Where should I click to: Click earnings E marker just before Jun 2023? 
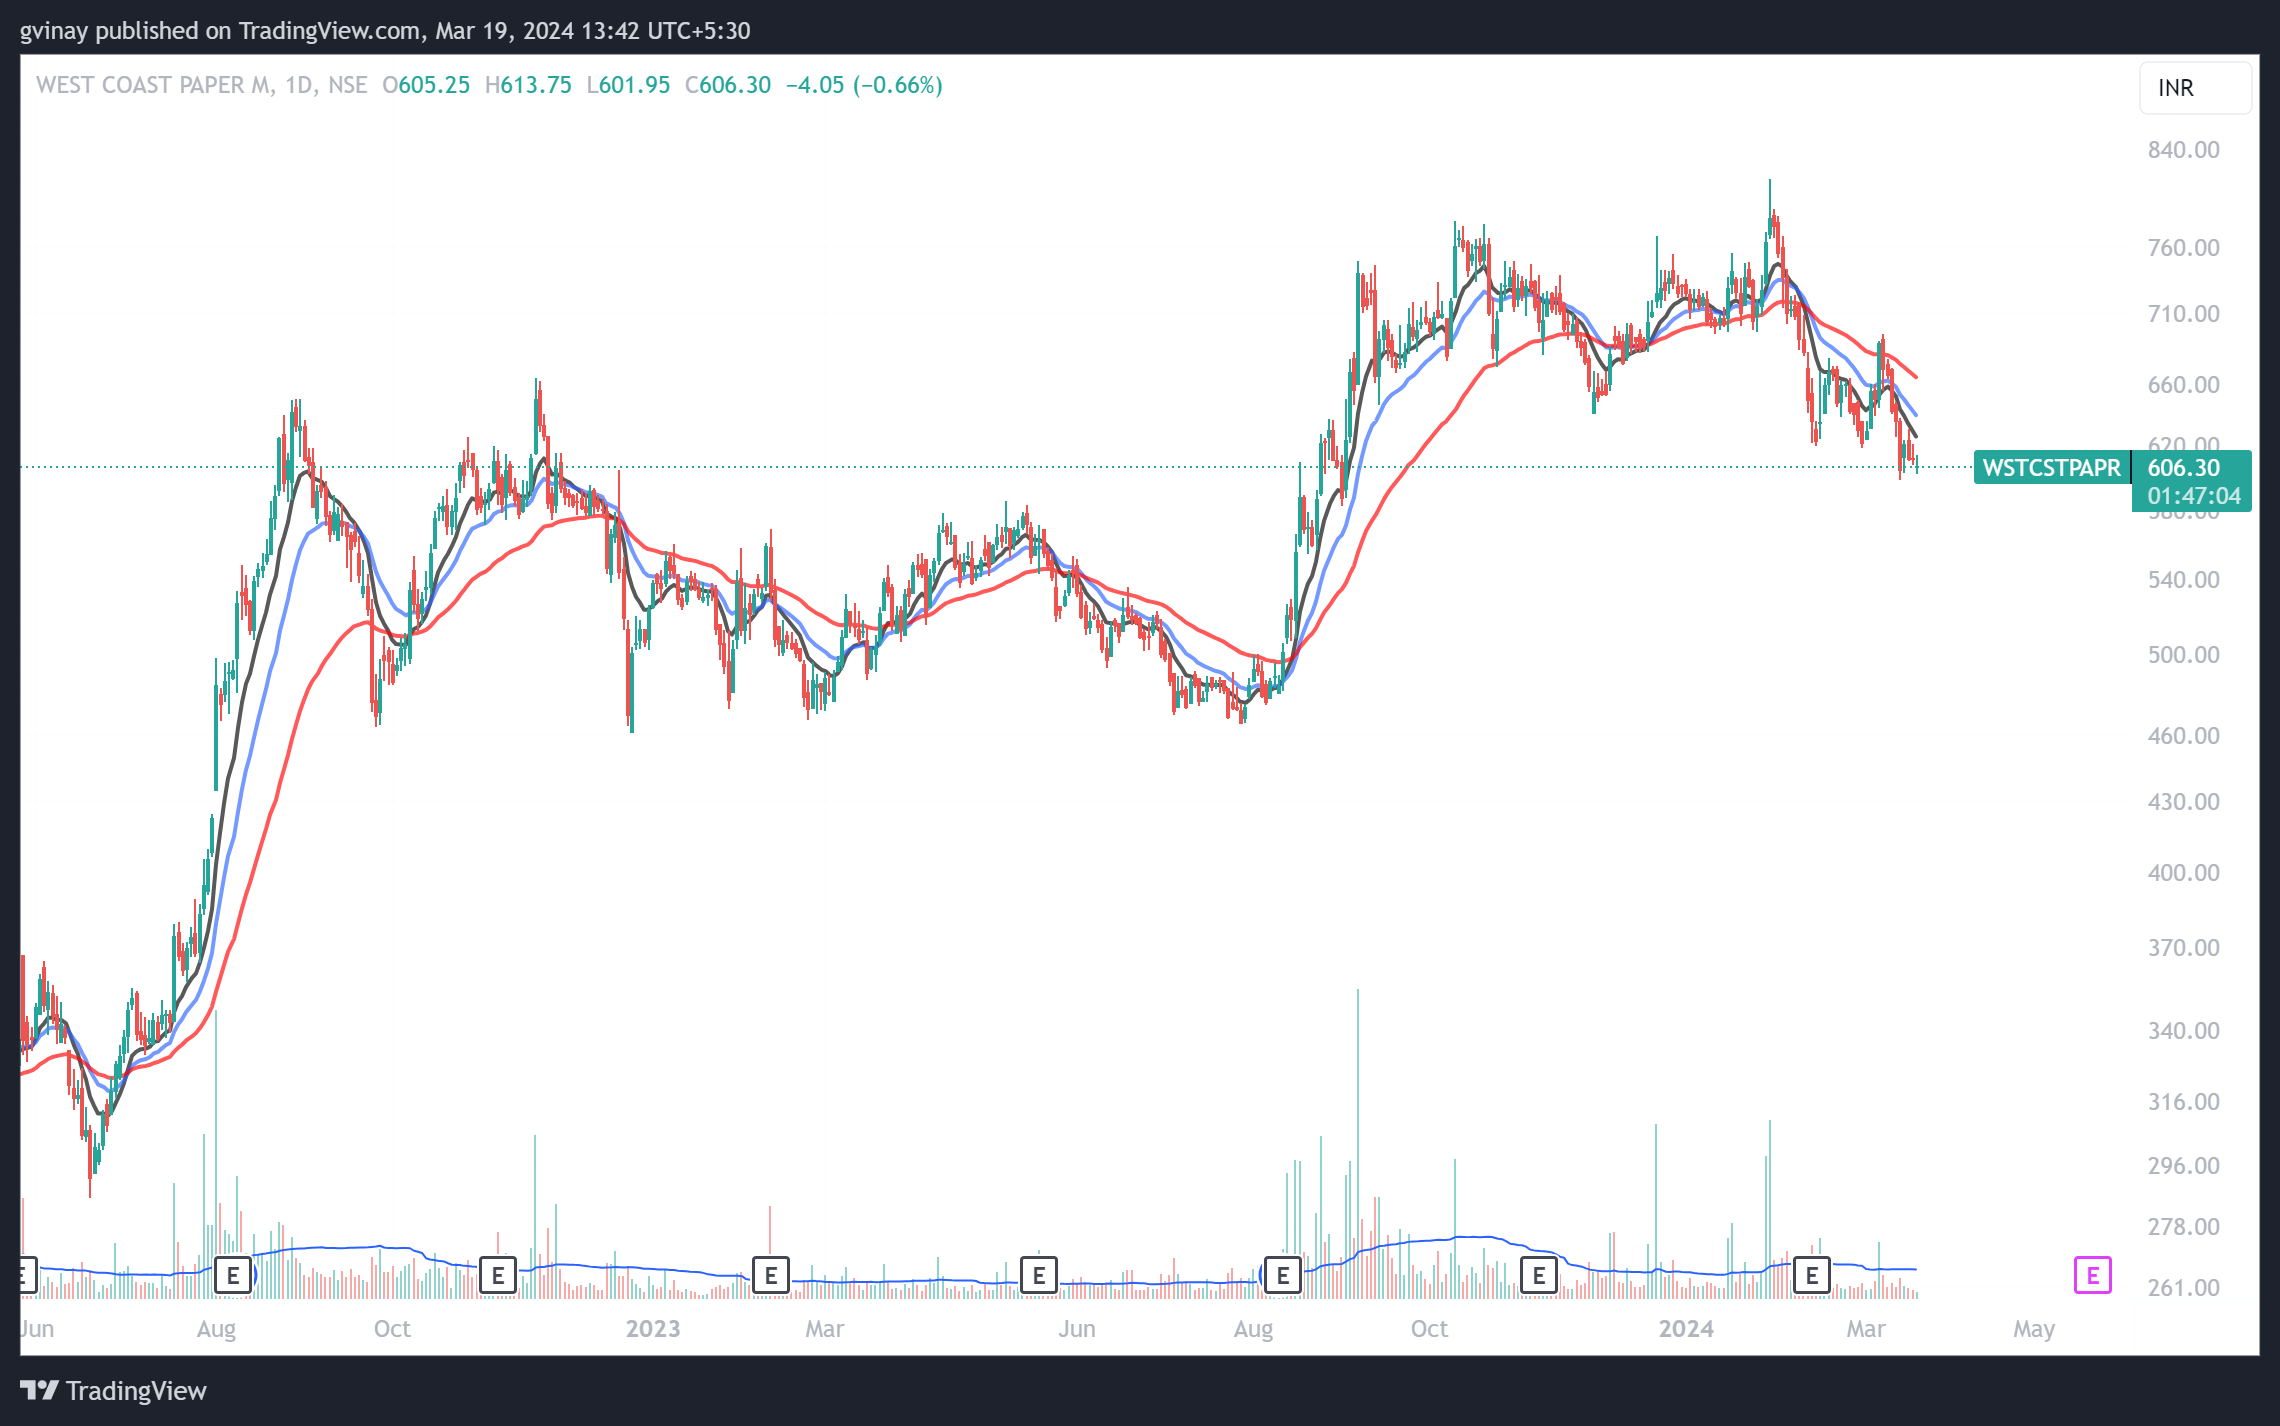point(1039,1275)
